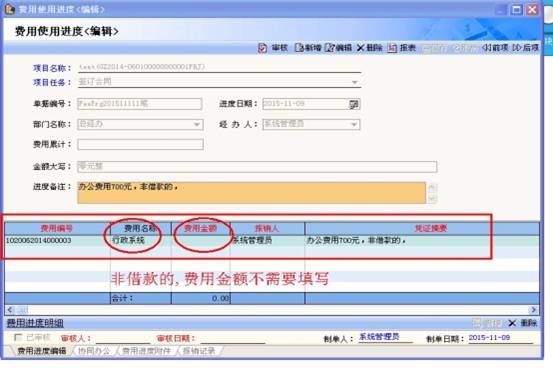553x368 pixels.
Task: Click the 审核 (audit) toolbar button
Action: point(273,48)
